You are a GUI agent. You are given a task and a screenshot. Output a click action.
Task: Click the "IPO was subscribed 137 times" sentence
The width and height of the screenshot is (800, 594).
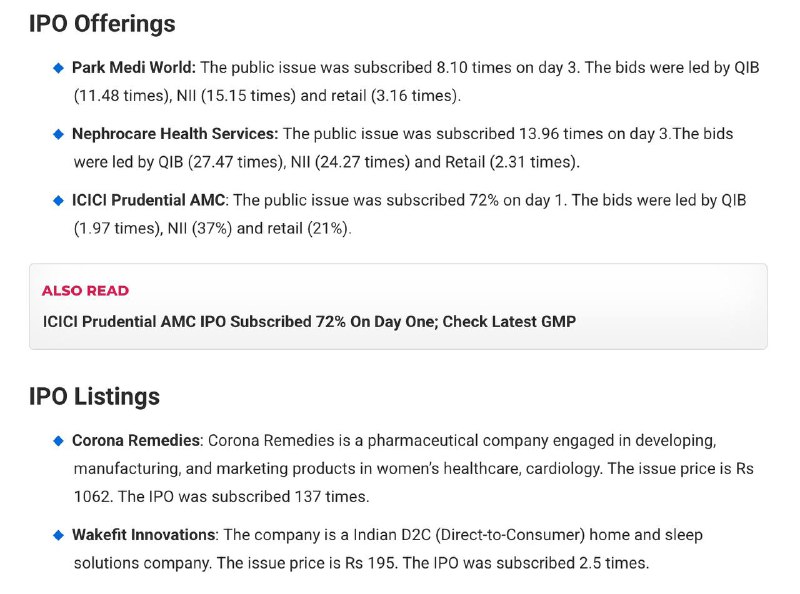tap(263, 496)
